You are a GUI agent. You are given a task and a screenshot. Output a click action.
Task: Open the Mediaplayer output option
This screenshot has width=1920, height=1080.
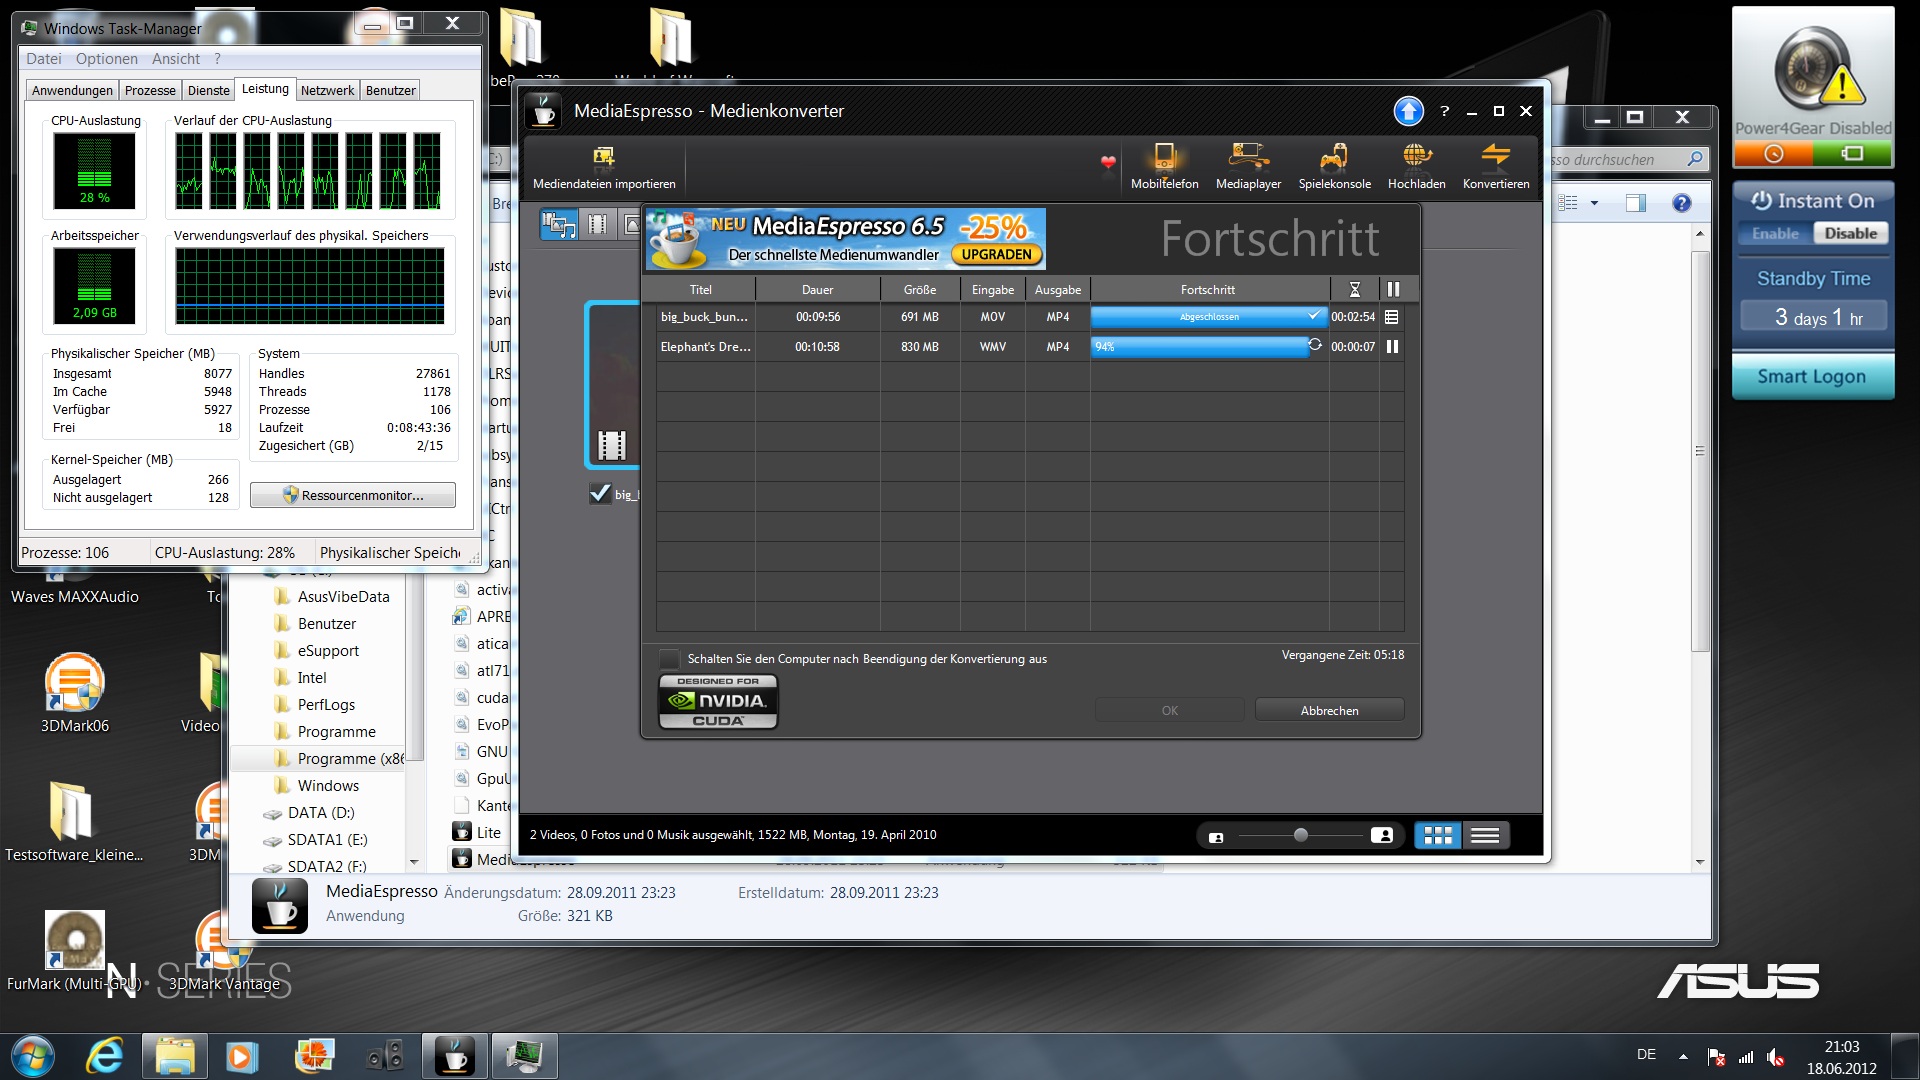1248,157
